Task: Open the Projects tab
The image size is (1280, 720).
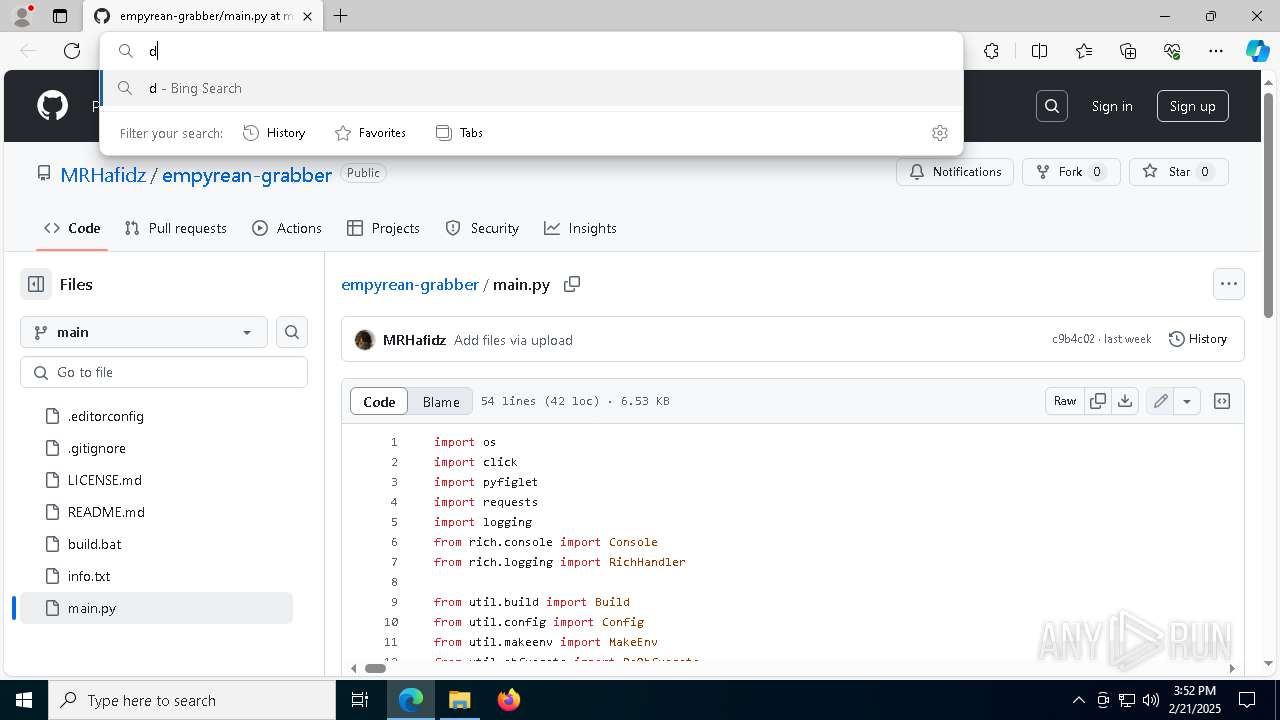Action: point(383,228)
